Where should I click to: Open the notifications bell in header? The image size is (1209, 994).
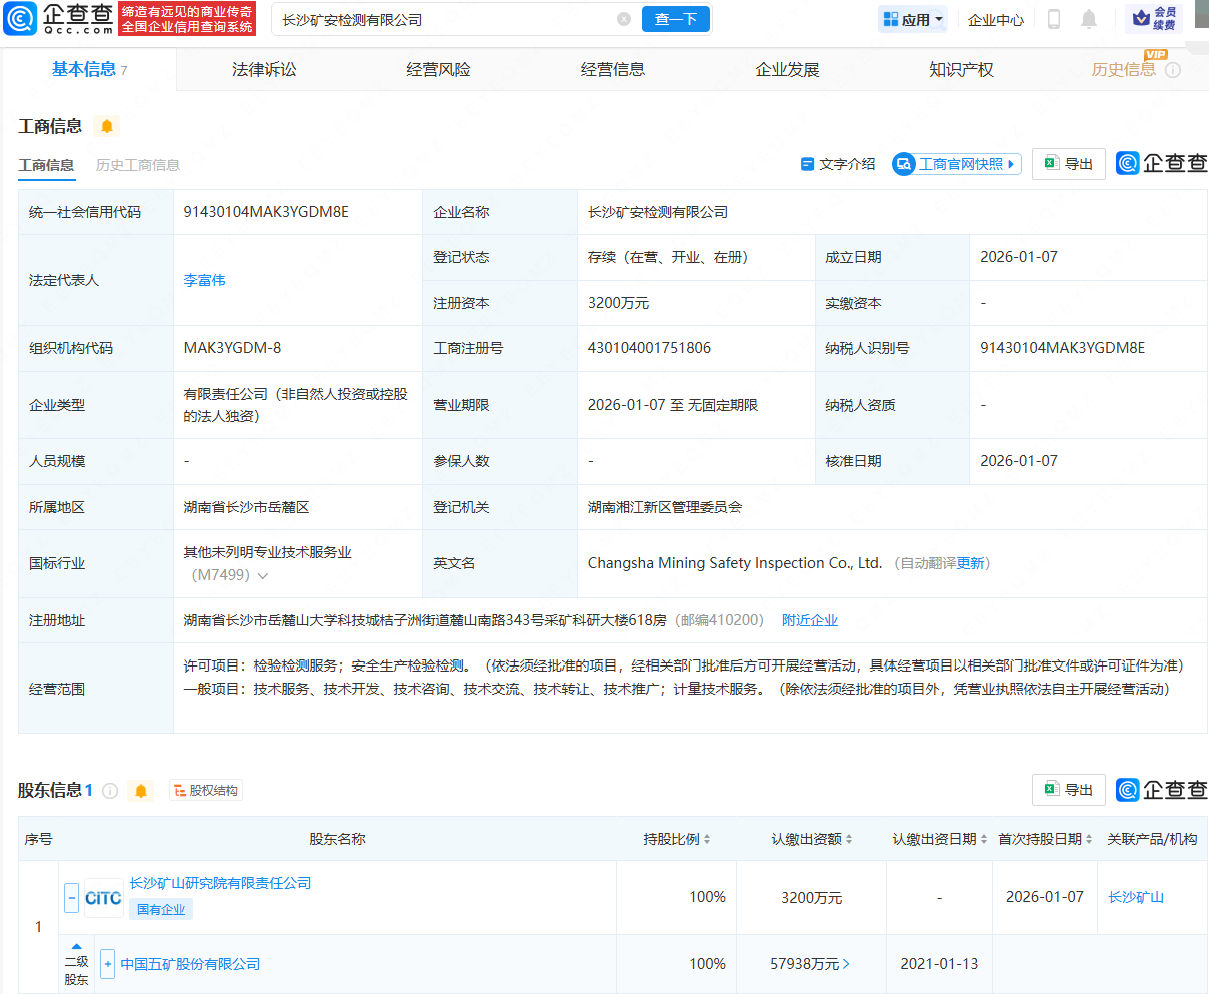click(1089, 19)
